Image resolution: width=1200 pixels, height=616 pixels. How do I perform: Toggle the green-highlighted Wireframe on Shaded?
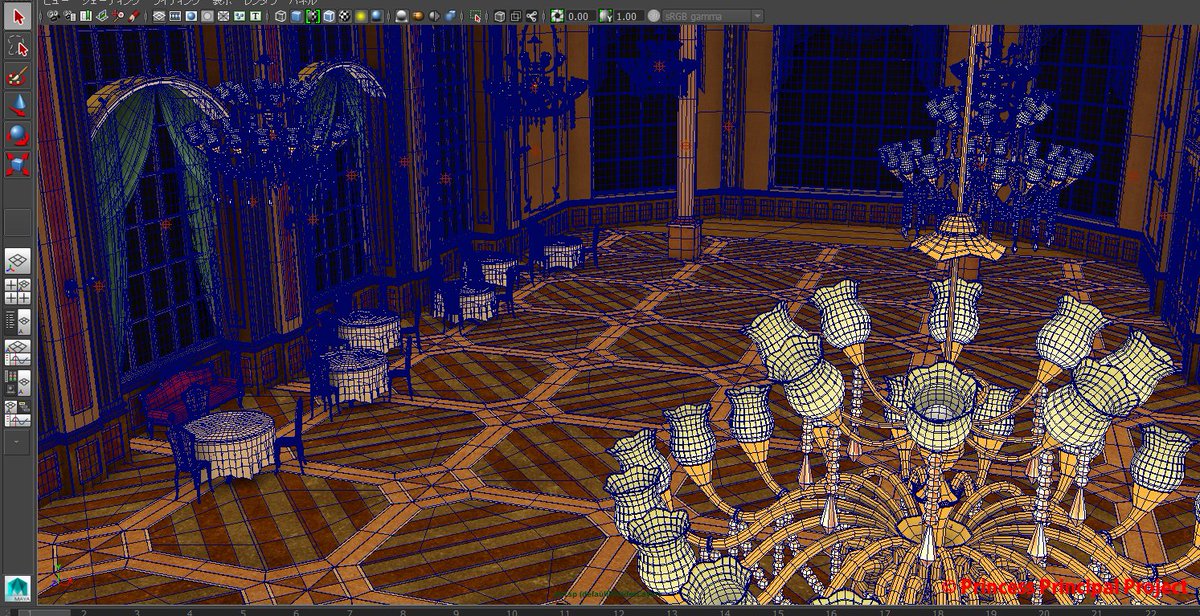(313, 16)
